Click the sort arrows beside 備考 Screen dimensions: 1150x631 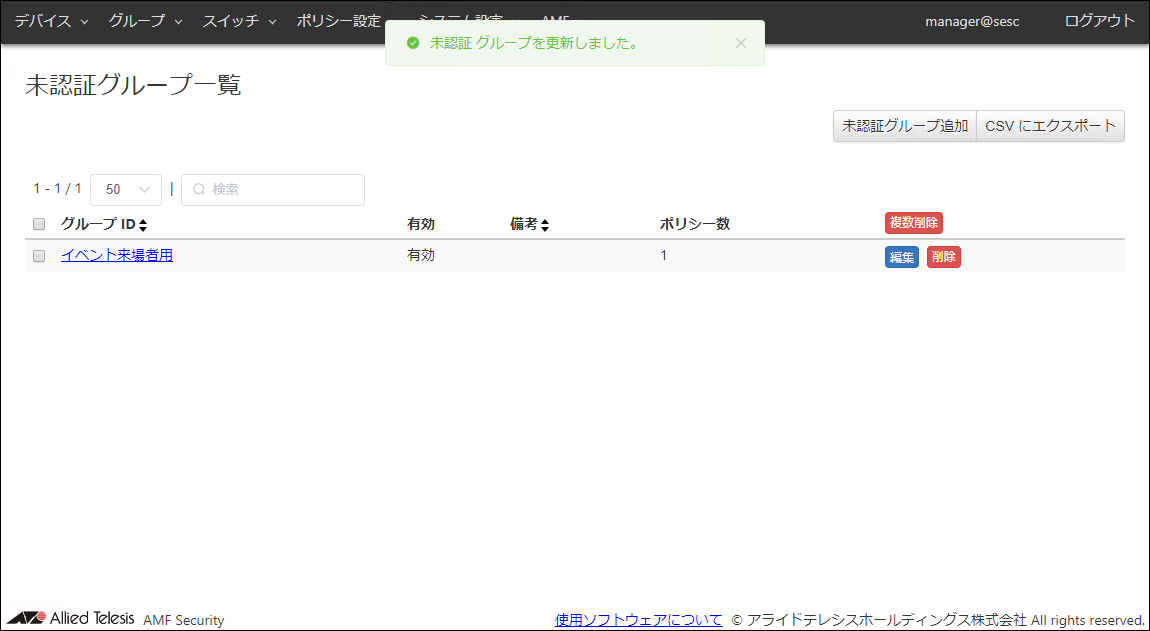(545, 225)
